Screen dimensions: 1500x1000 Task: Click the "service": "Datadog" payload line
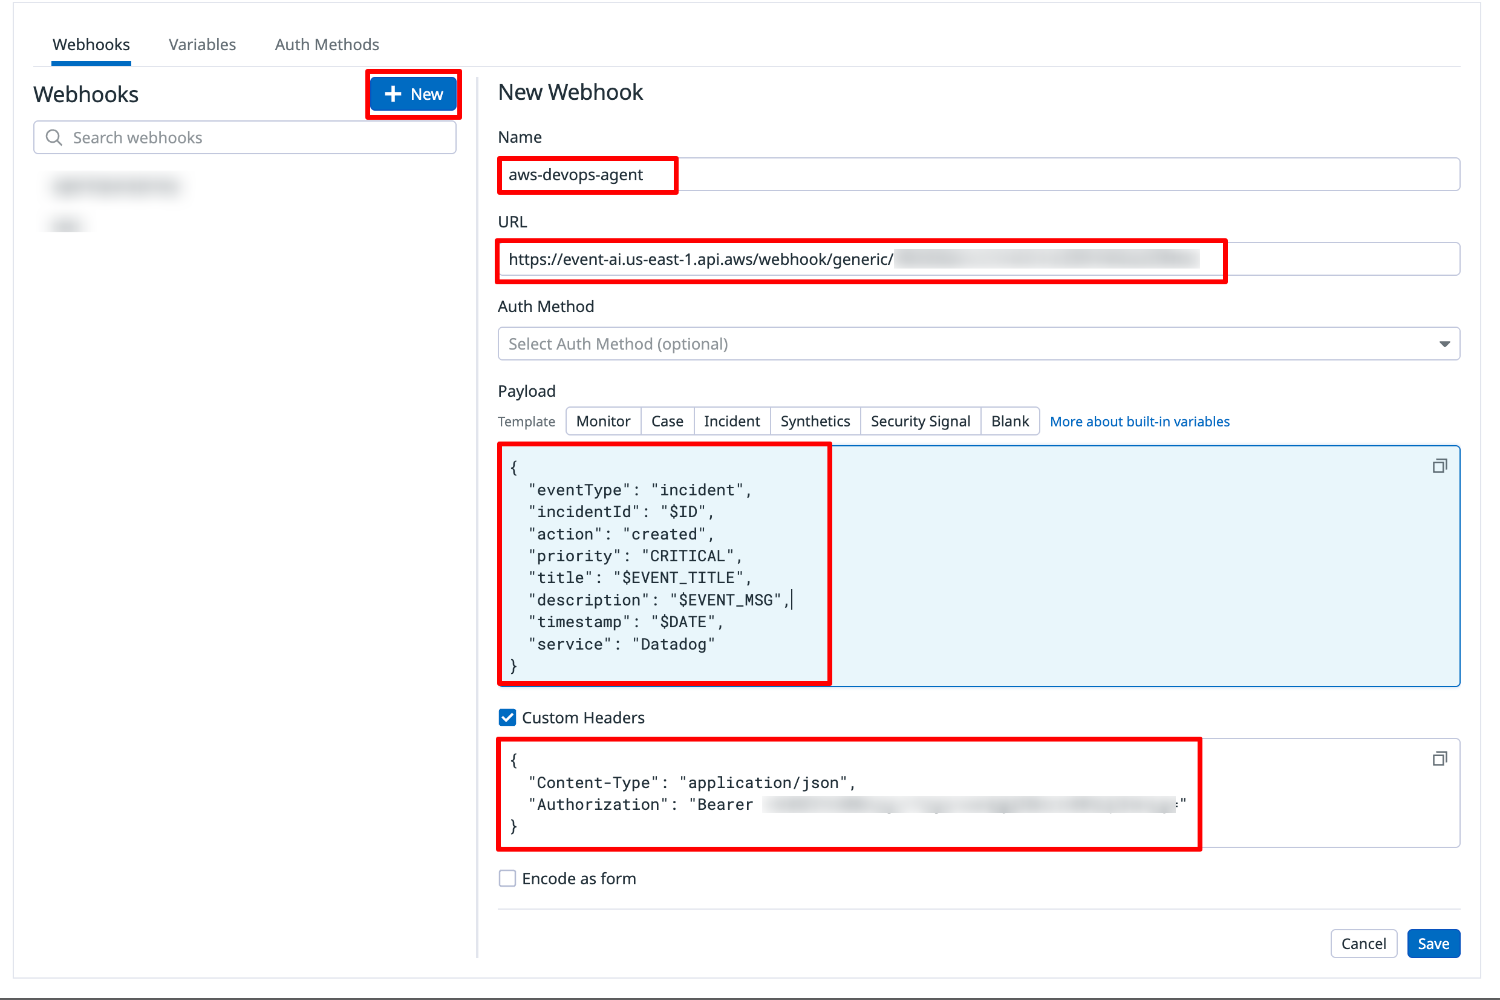pos(622,644)
